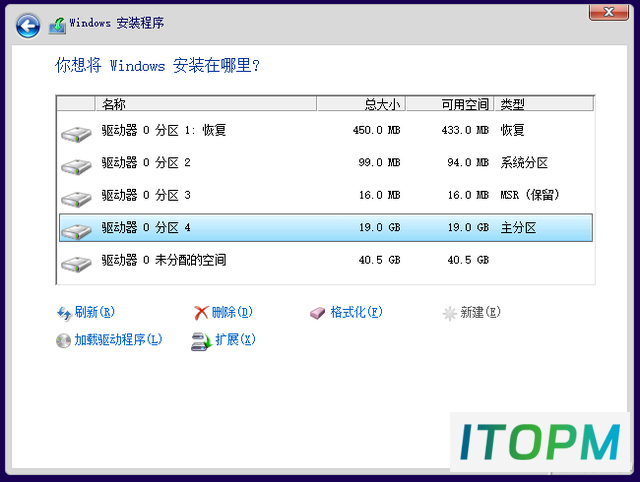
Task: Click the MSR (保留) type cell
Action: click(530, 195)
